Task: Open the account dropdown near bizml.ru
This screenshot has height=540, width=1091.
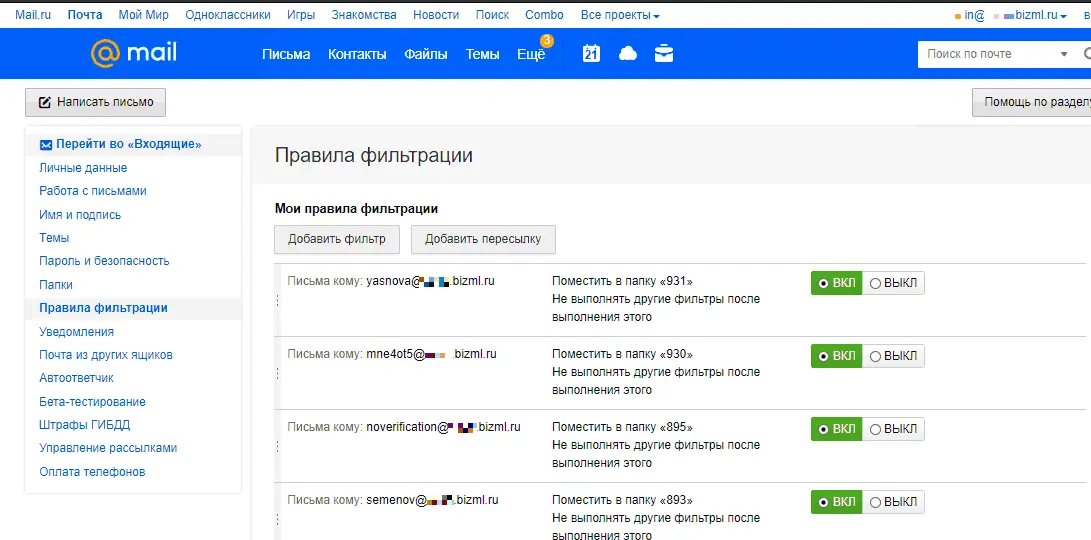Action: pos(1062,16)
